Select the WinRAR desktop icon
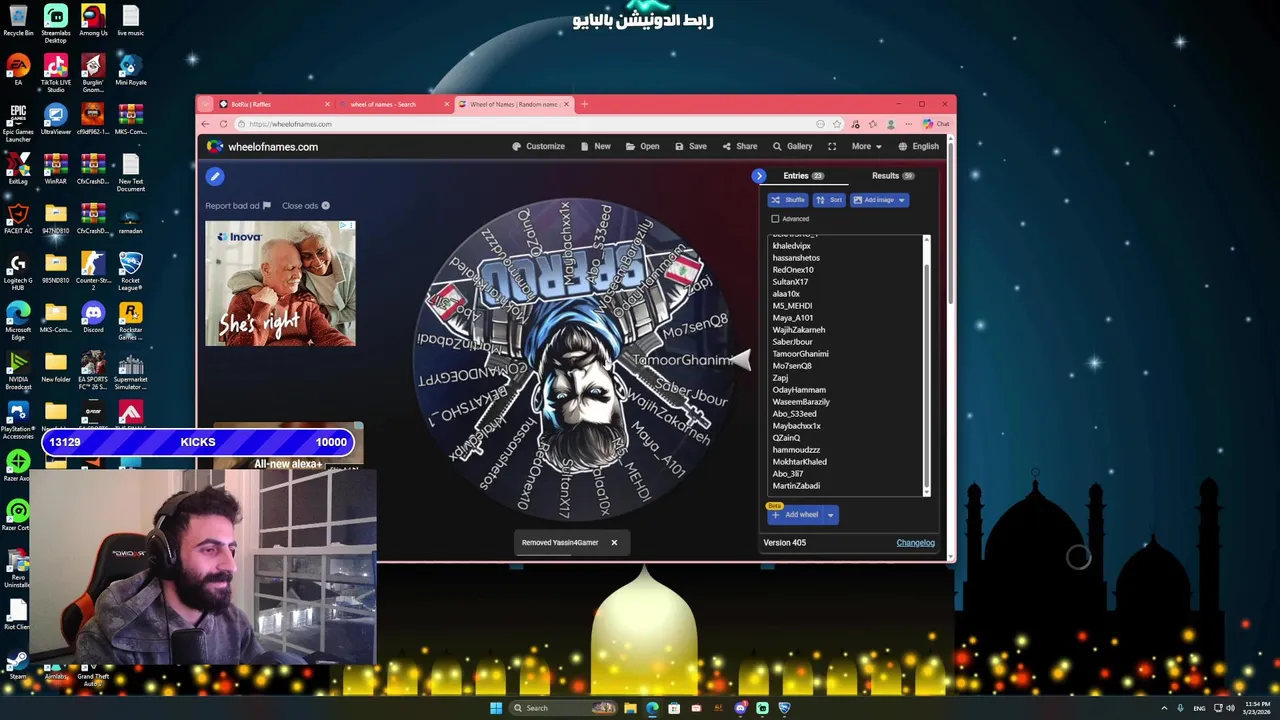The width and height of the screenshot is (1280, 720). (56, 170)
